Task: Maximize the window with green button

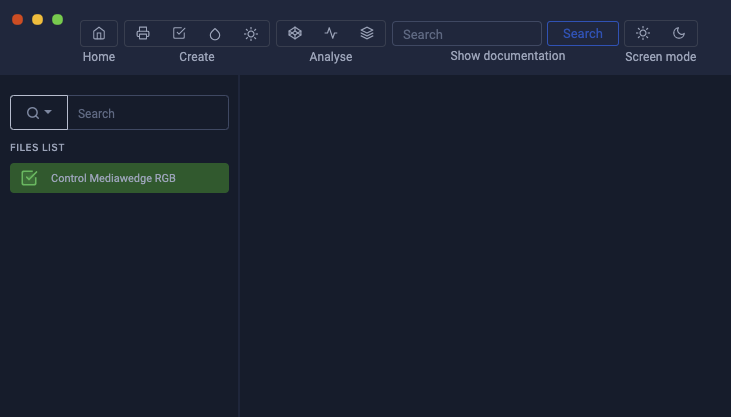Action: pos(58,20)
